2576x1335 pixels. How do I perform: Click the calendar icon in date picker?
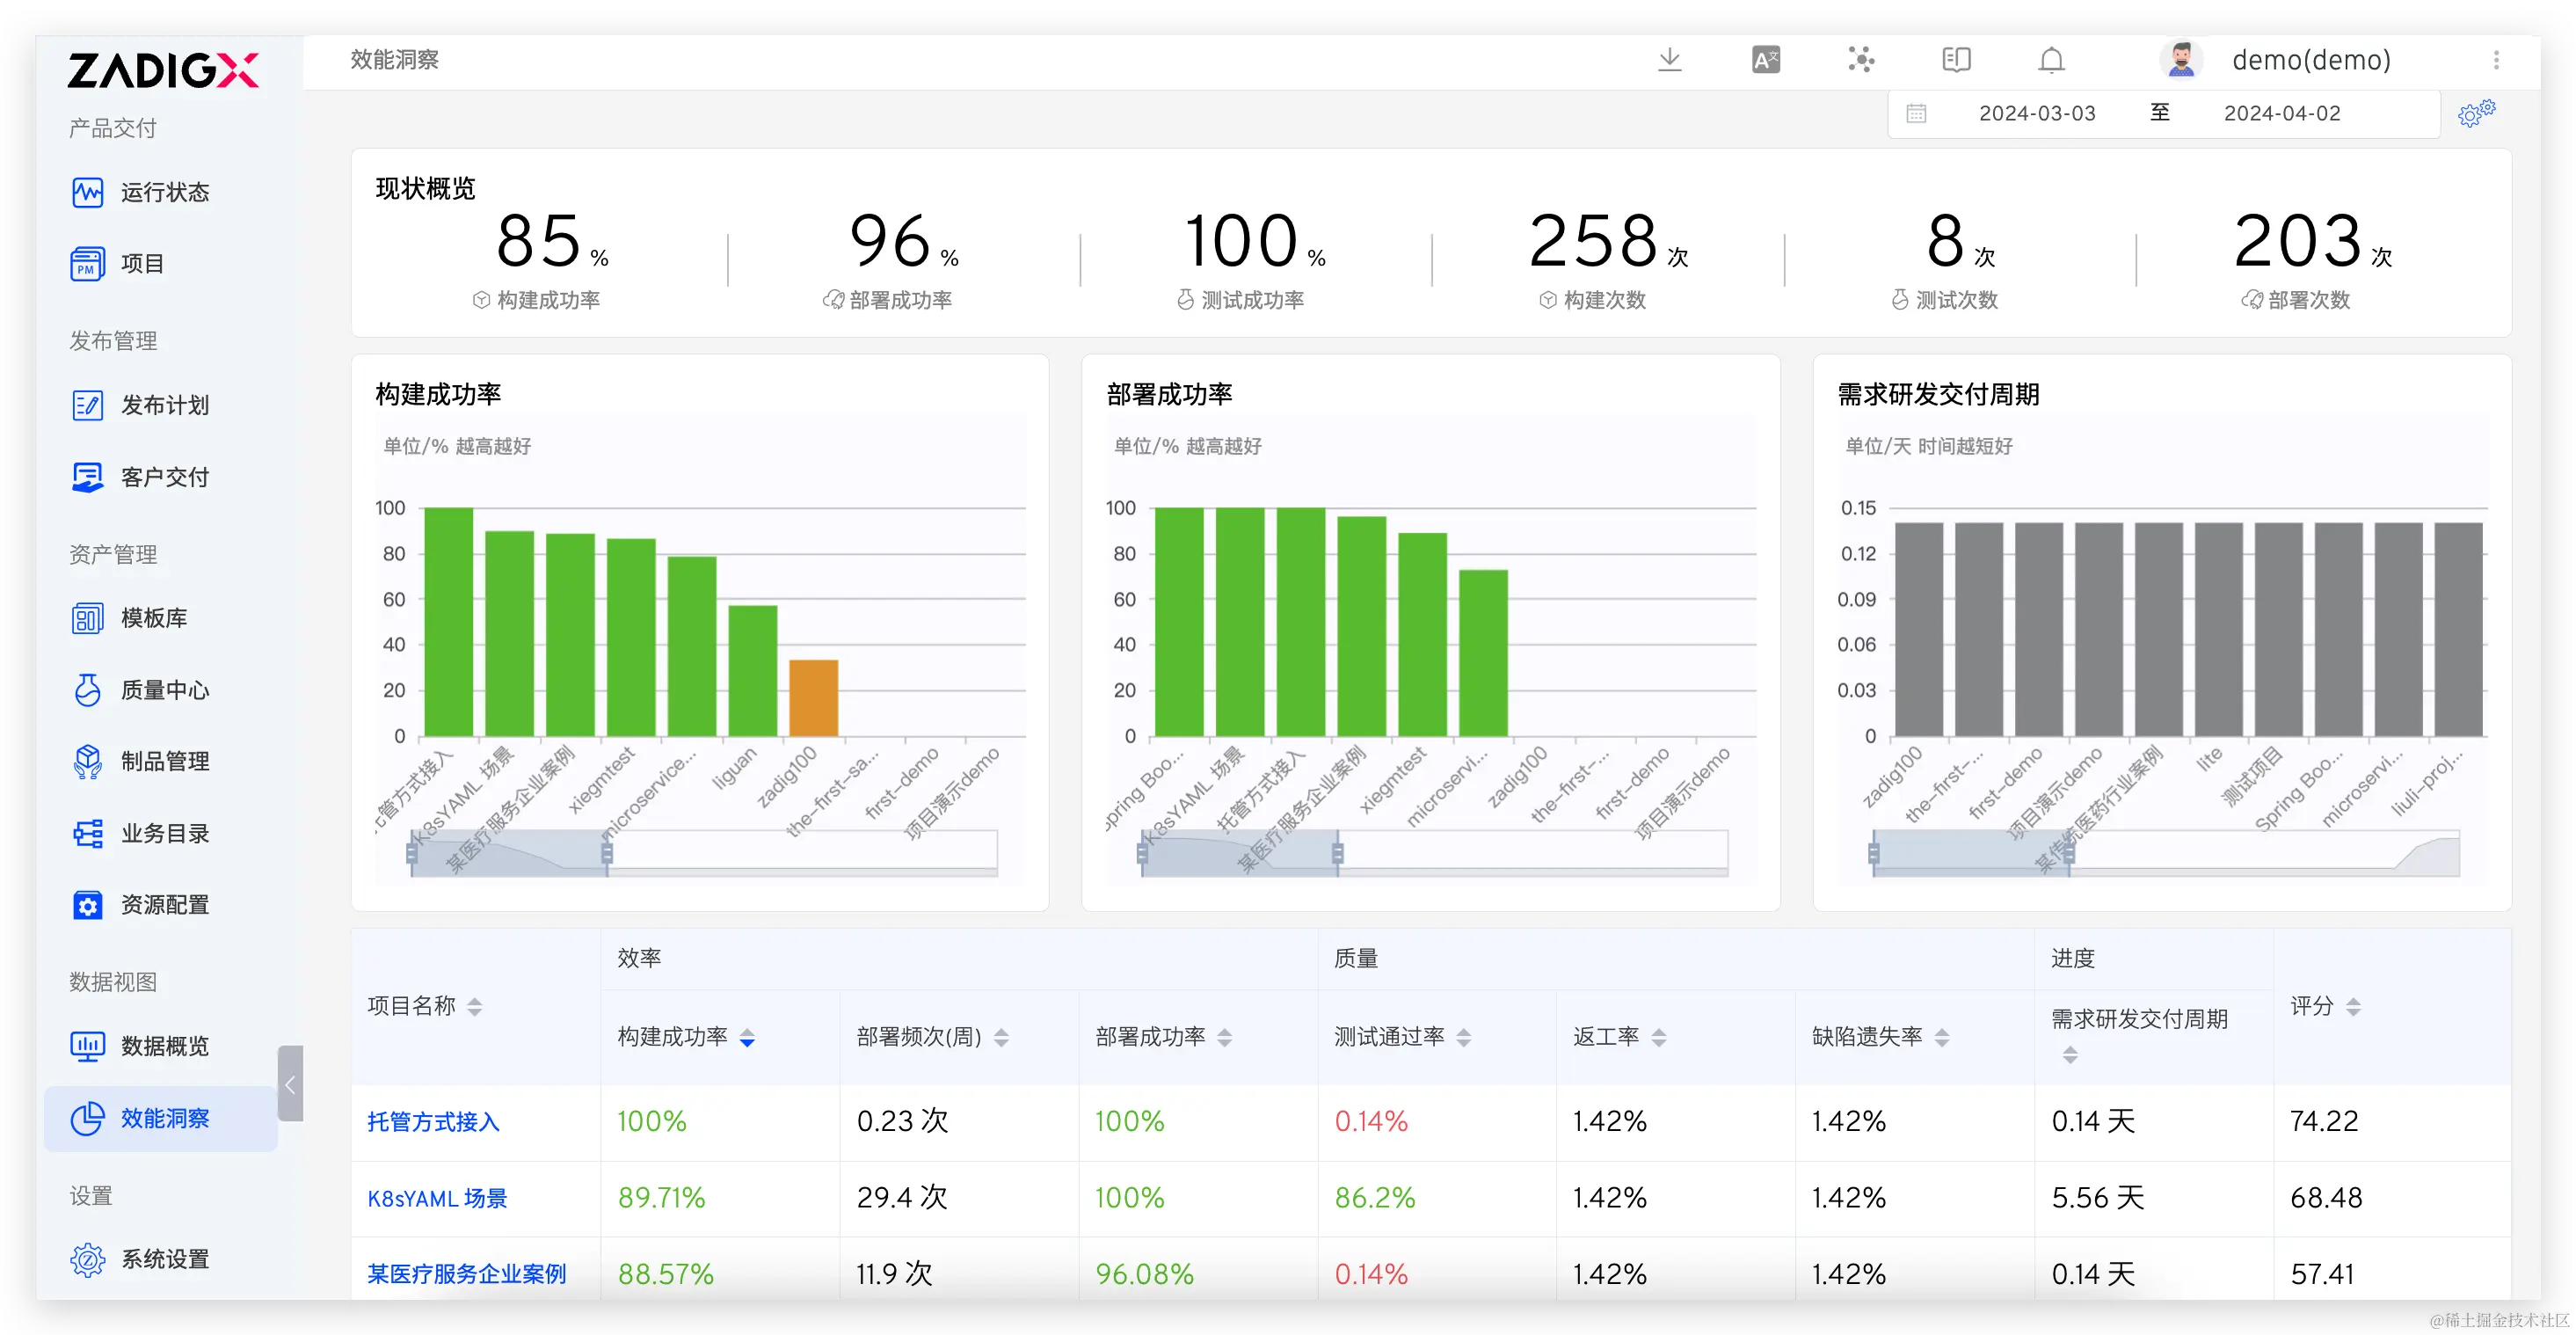1915,113
